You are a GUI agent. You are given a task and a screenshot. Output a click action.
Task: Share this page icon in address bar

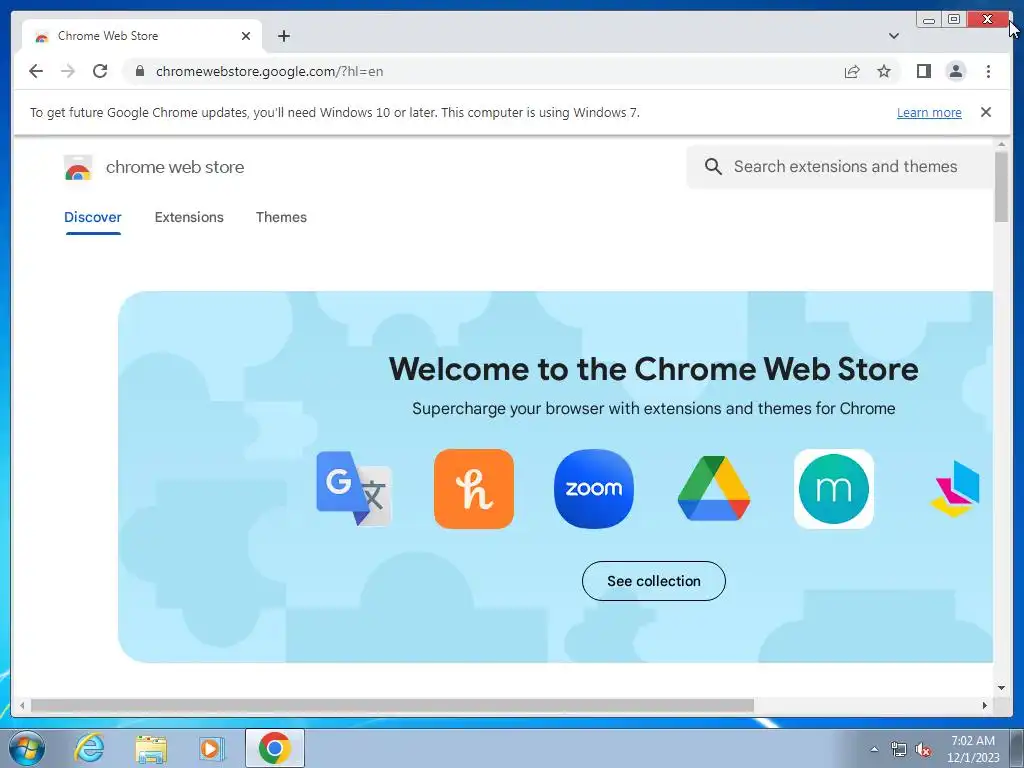(852, 71)
